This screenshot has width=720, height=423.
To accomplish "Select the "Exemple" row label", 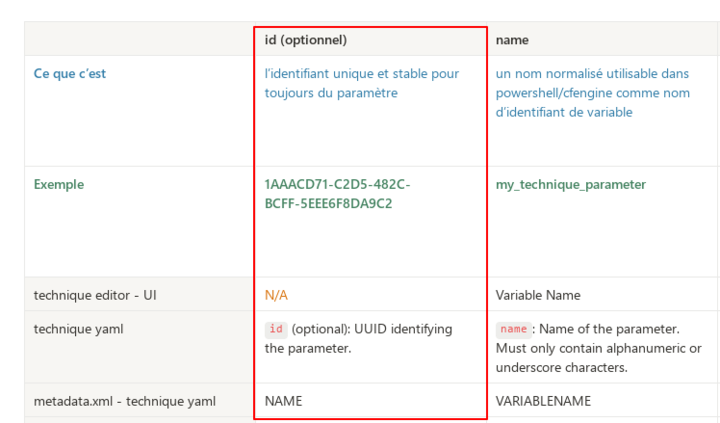I will pos(59,184).
